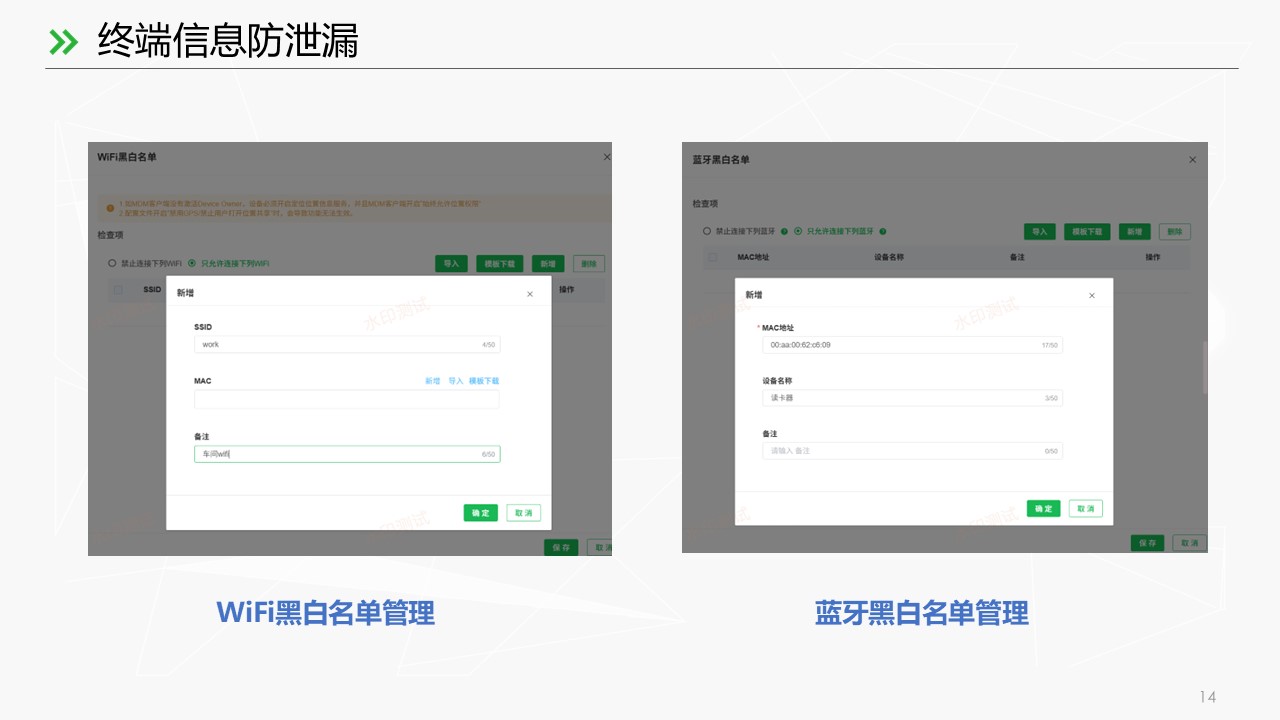The height and width of the screenshot is (720, 1280).
Task: Focus the MAC地址 field in Bluetooth dialog
Action: [911, 345]
